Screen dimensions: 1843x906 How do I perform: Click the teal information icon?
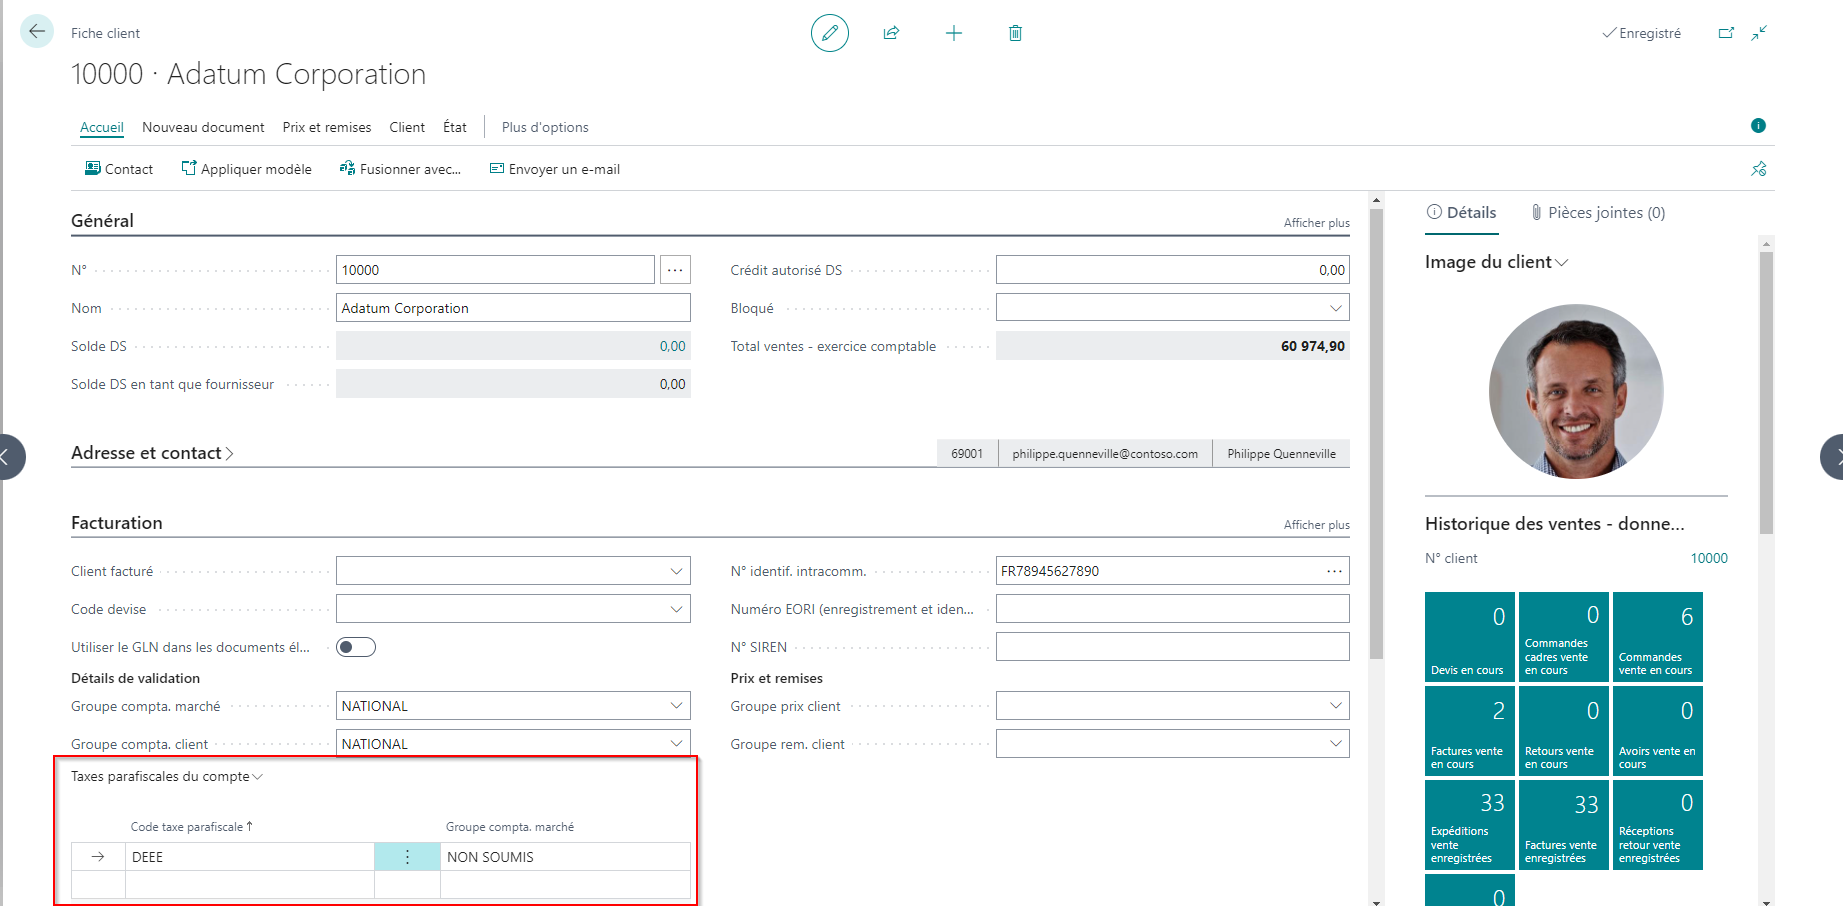[1758, 125]
